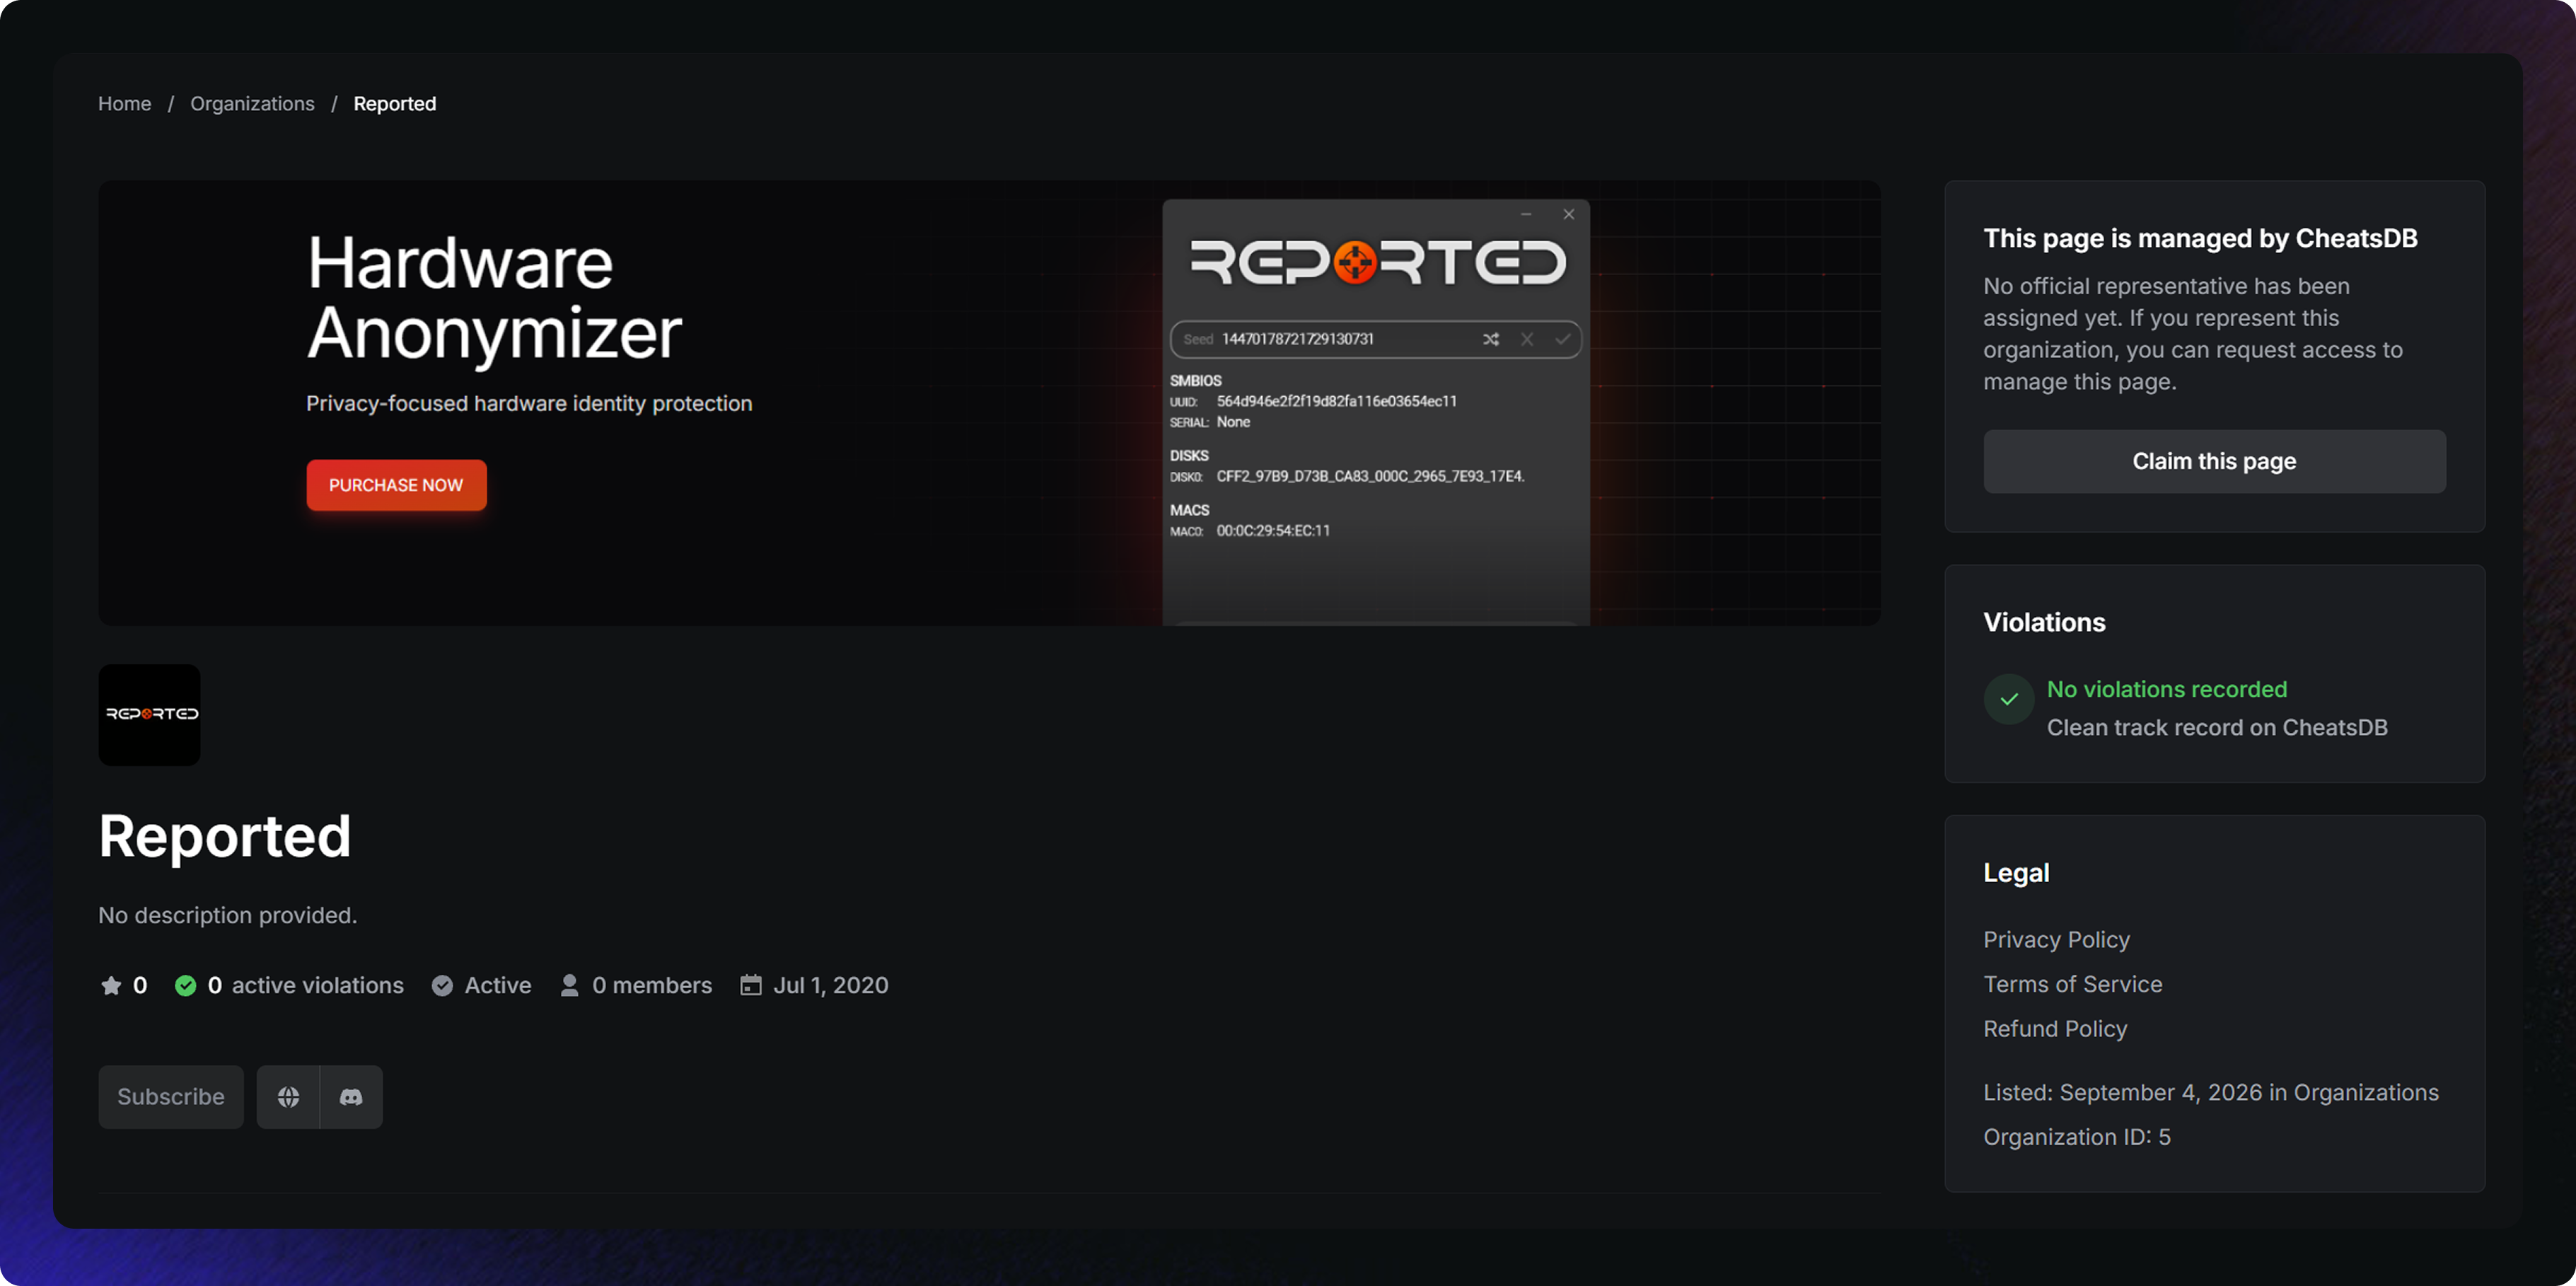The width and height of the screenshot is (2576, 1286).
Task: Click the calendar date icon
Action: (x=751, y=985)
